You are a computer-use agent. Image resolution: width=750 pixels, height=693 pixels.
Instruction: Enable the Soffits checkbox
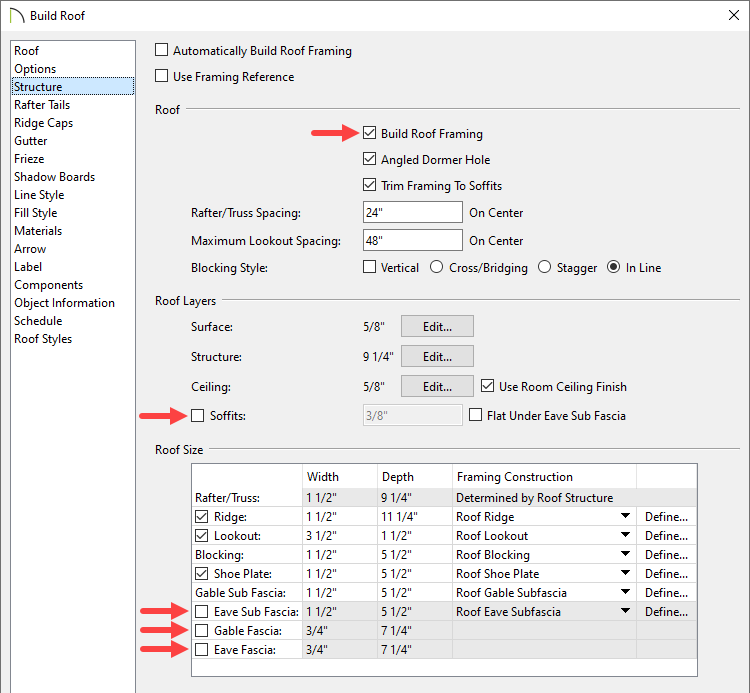click(198, 415)
